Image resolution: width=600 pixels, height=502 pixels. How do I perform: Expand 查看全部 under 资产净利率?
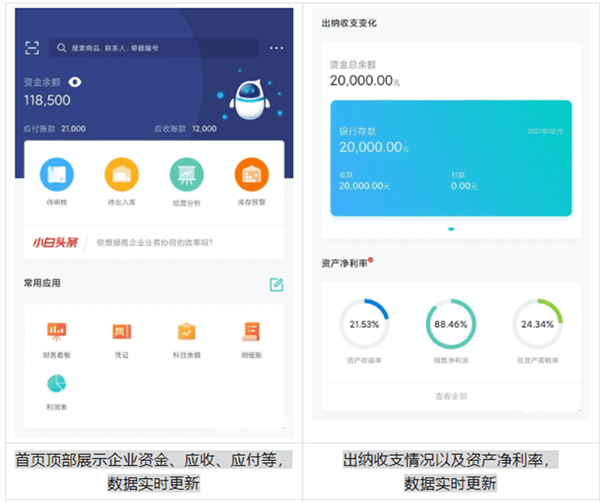click(x=450, y=396)
